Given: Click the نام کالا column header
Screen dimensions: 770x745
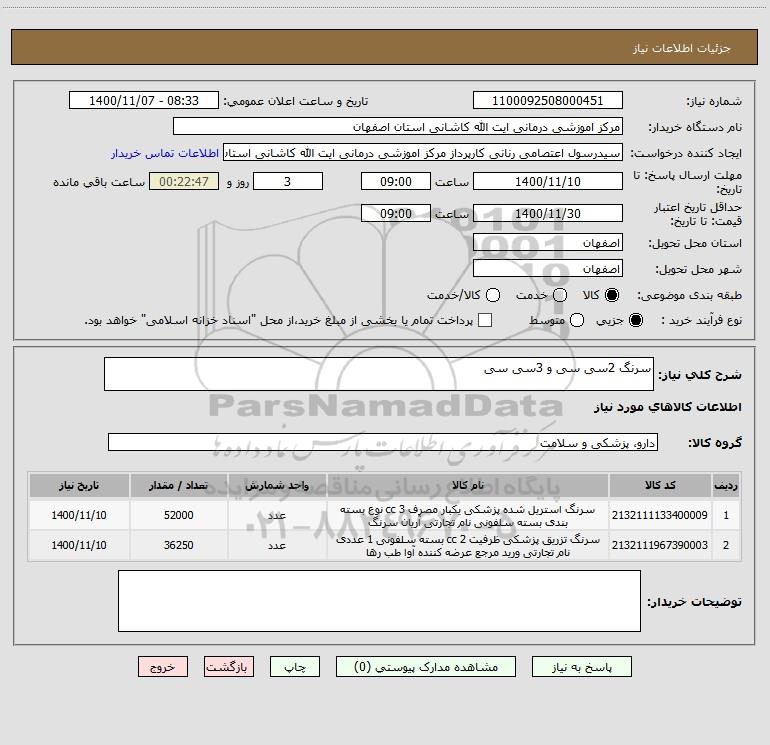Looking at the screenshot, I should (468, 485).
